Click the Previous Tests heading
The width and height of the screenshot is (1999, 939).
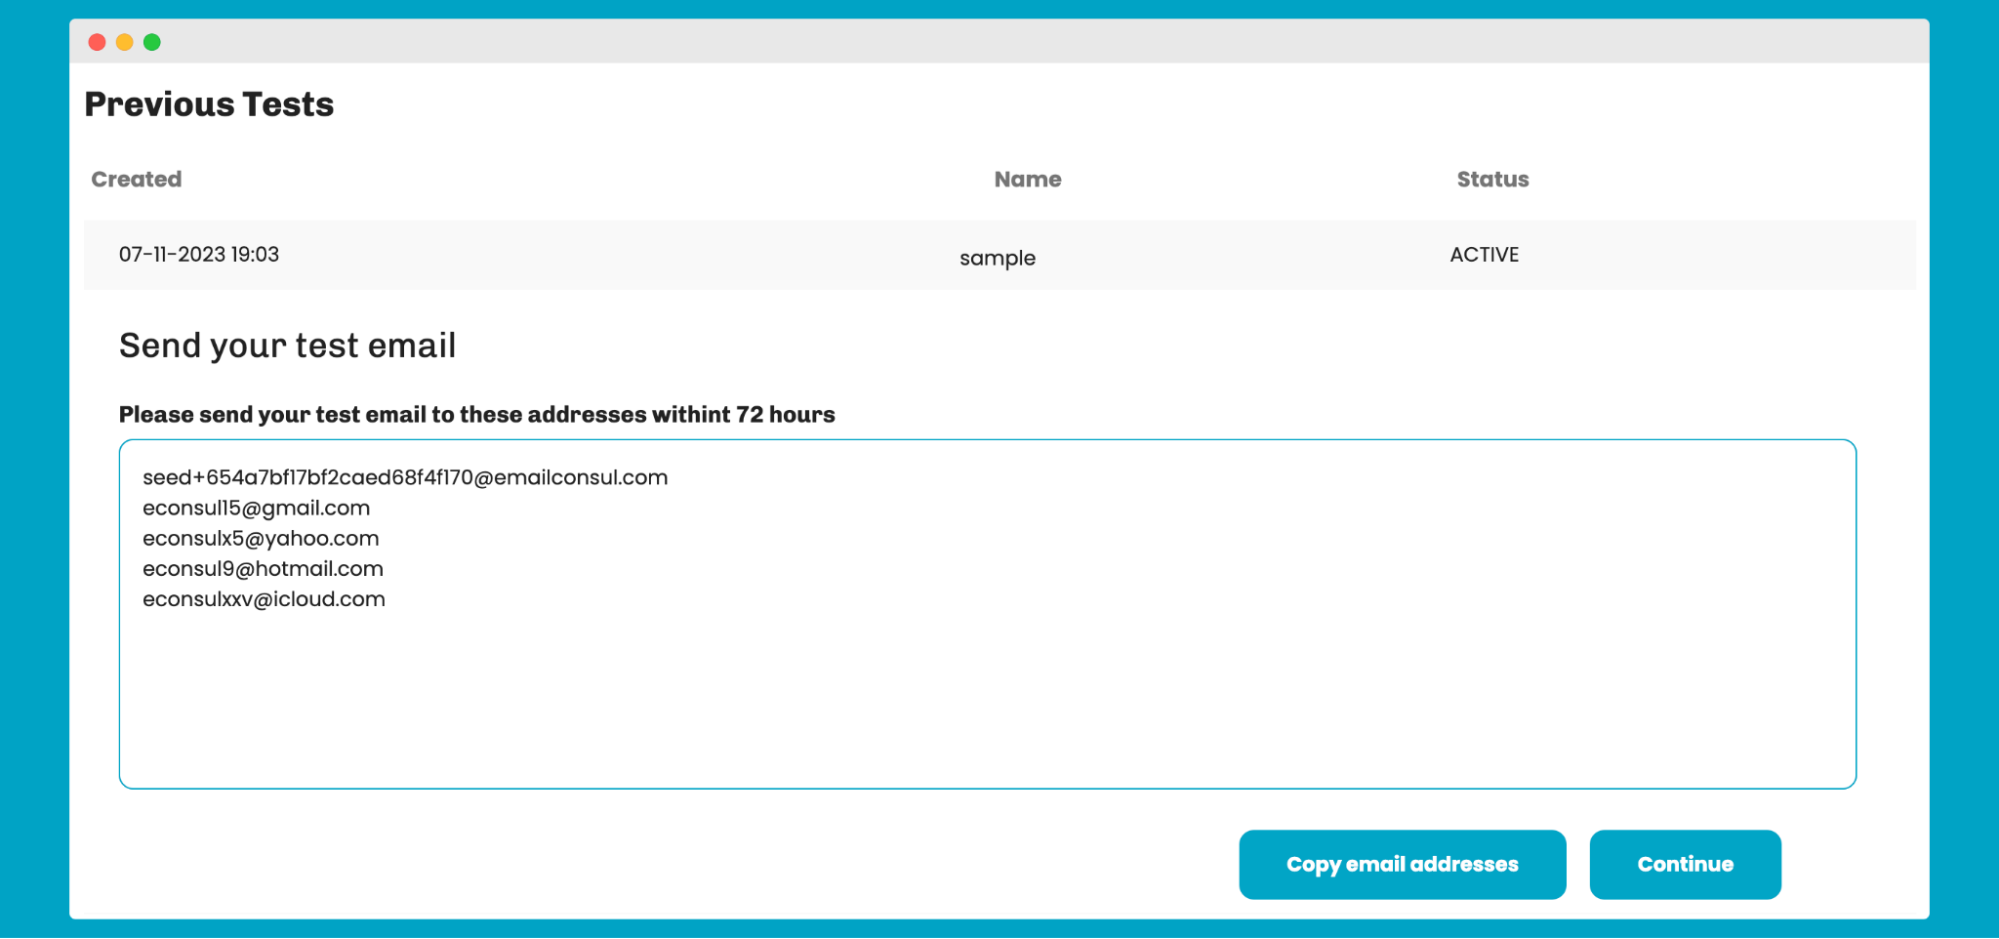tap(209, 104)
